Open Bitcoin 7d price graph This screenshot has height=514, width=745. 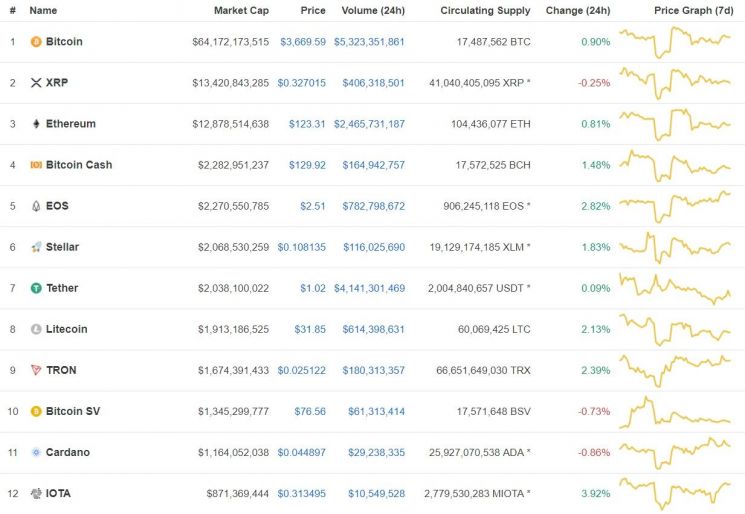(675, 42)
